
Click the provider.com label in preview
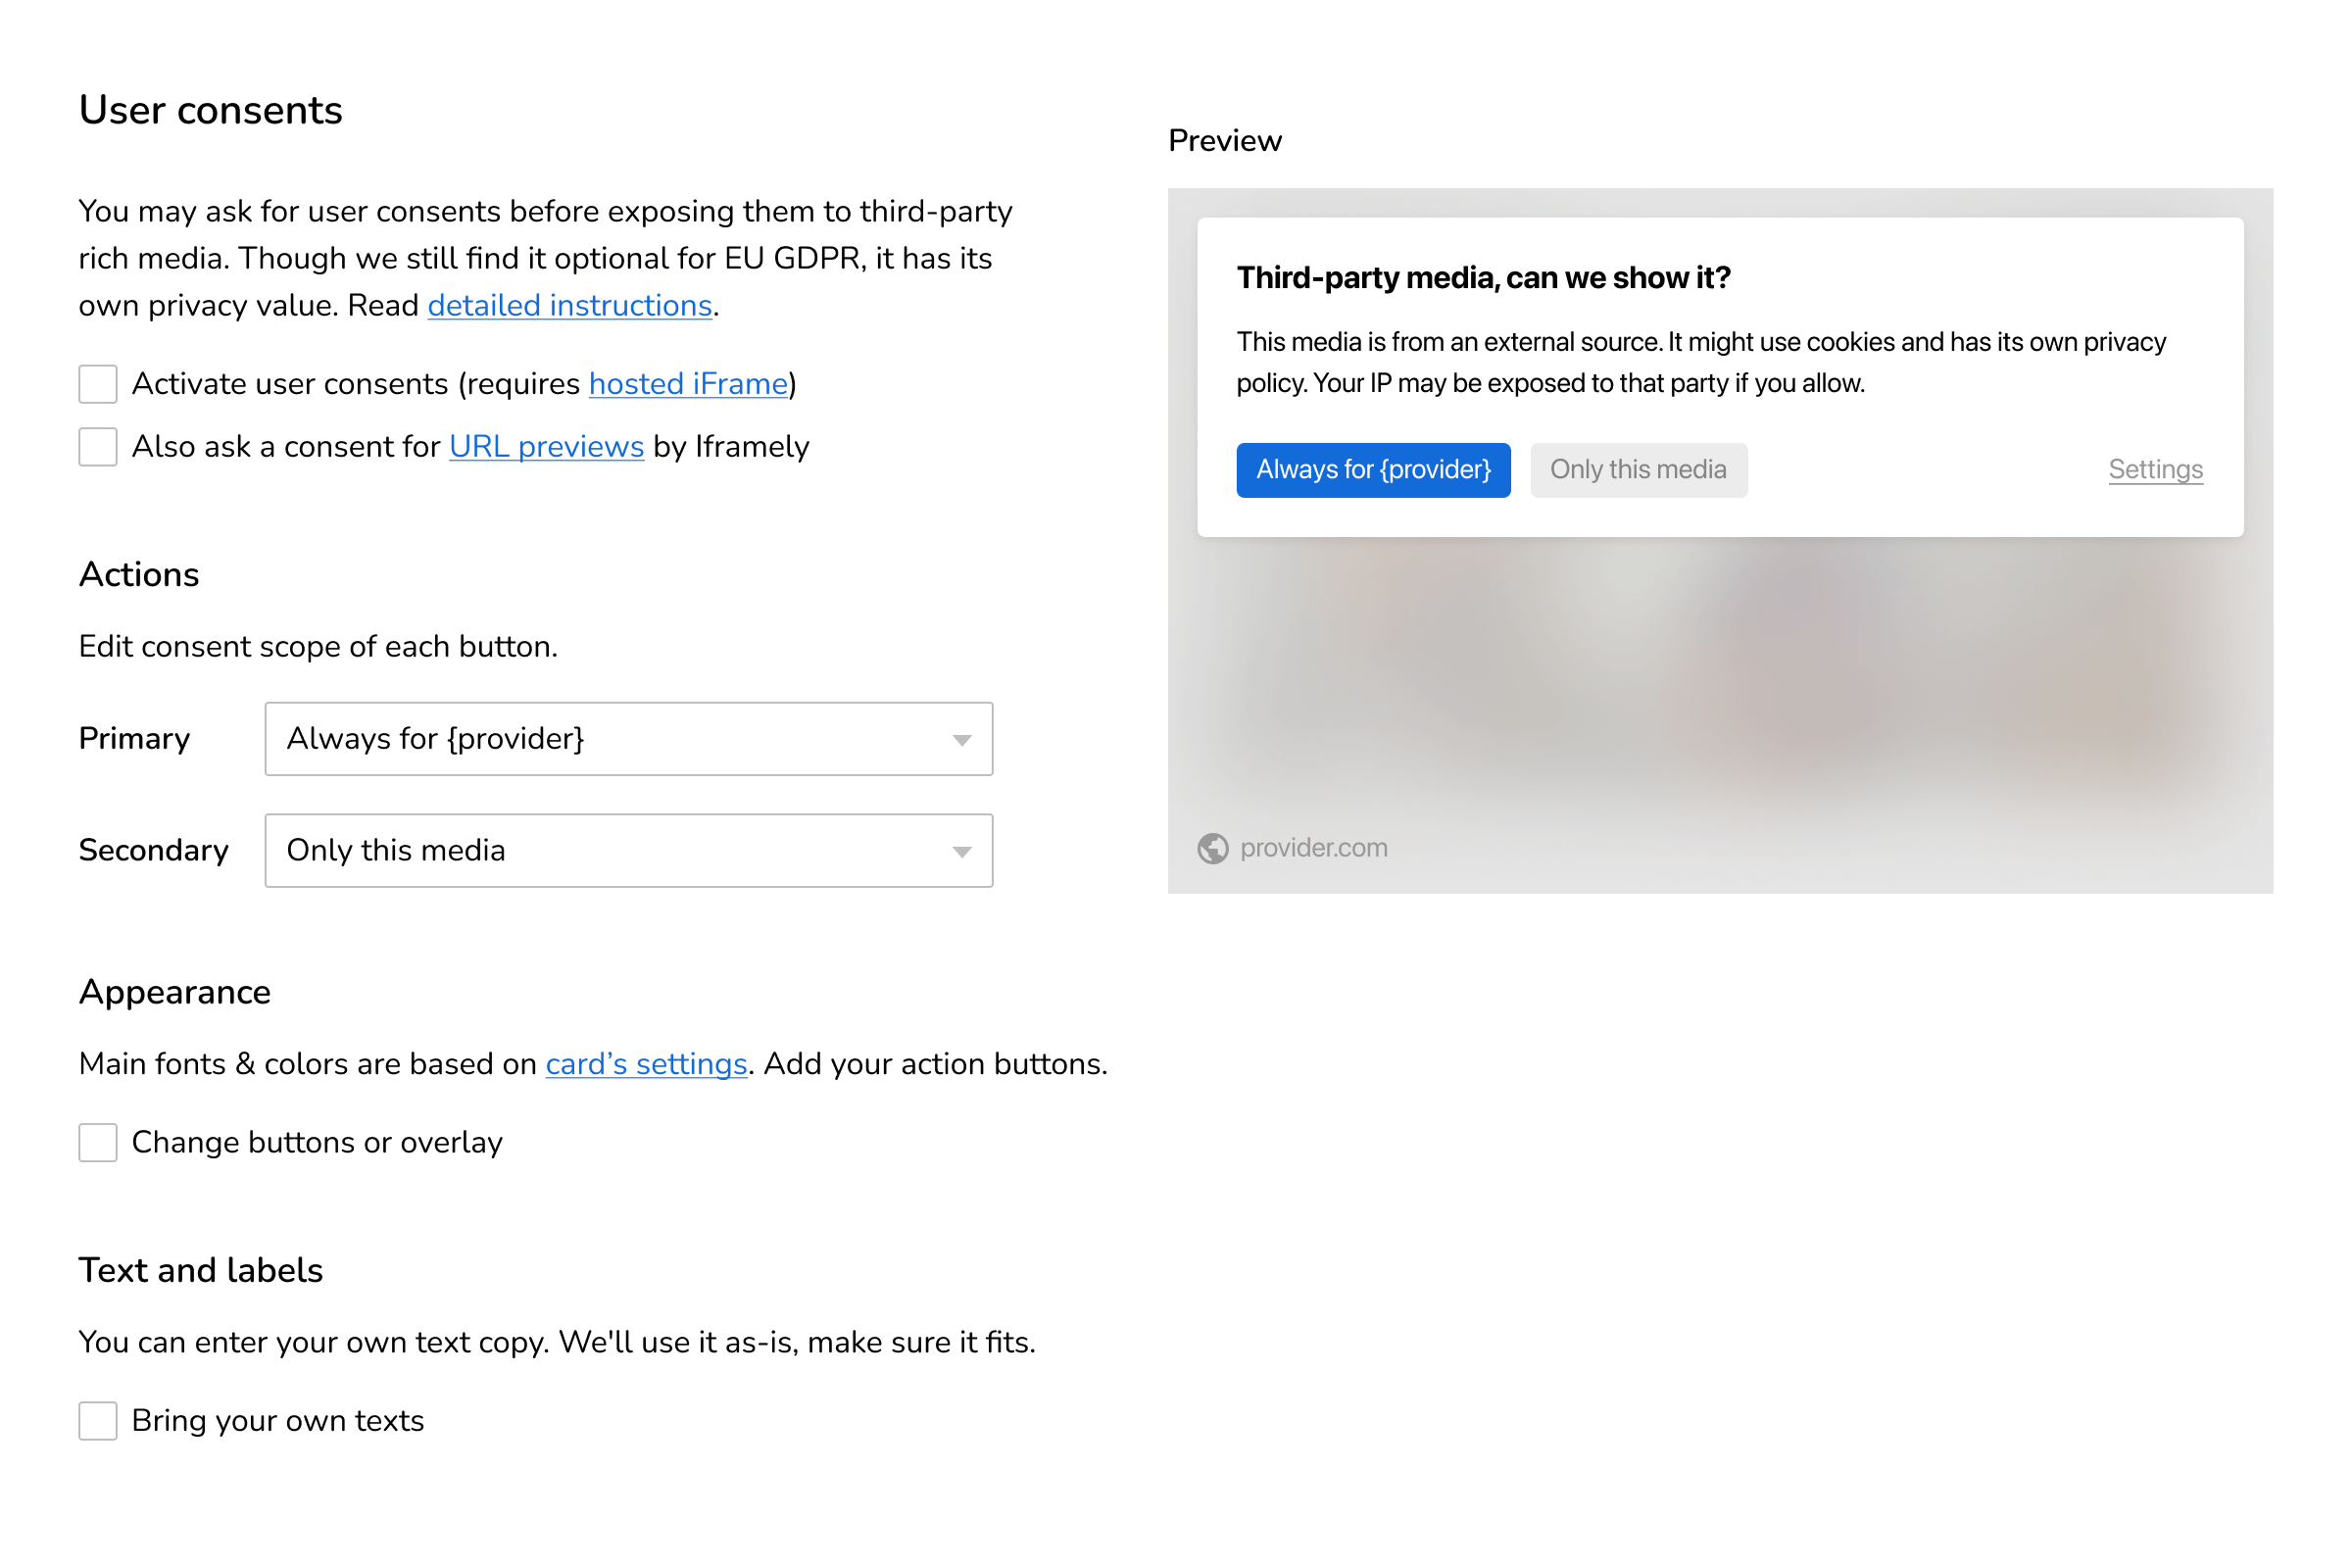[x=1312, y=849]
